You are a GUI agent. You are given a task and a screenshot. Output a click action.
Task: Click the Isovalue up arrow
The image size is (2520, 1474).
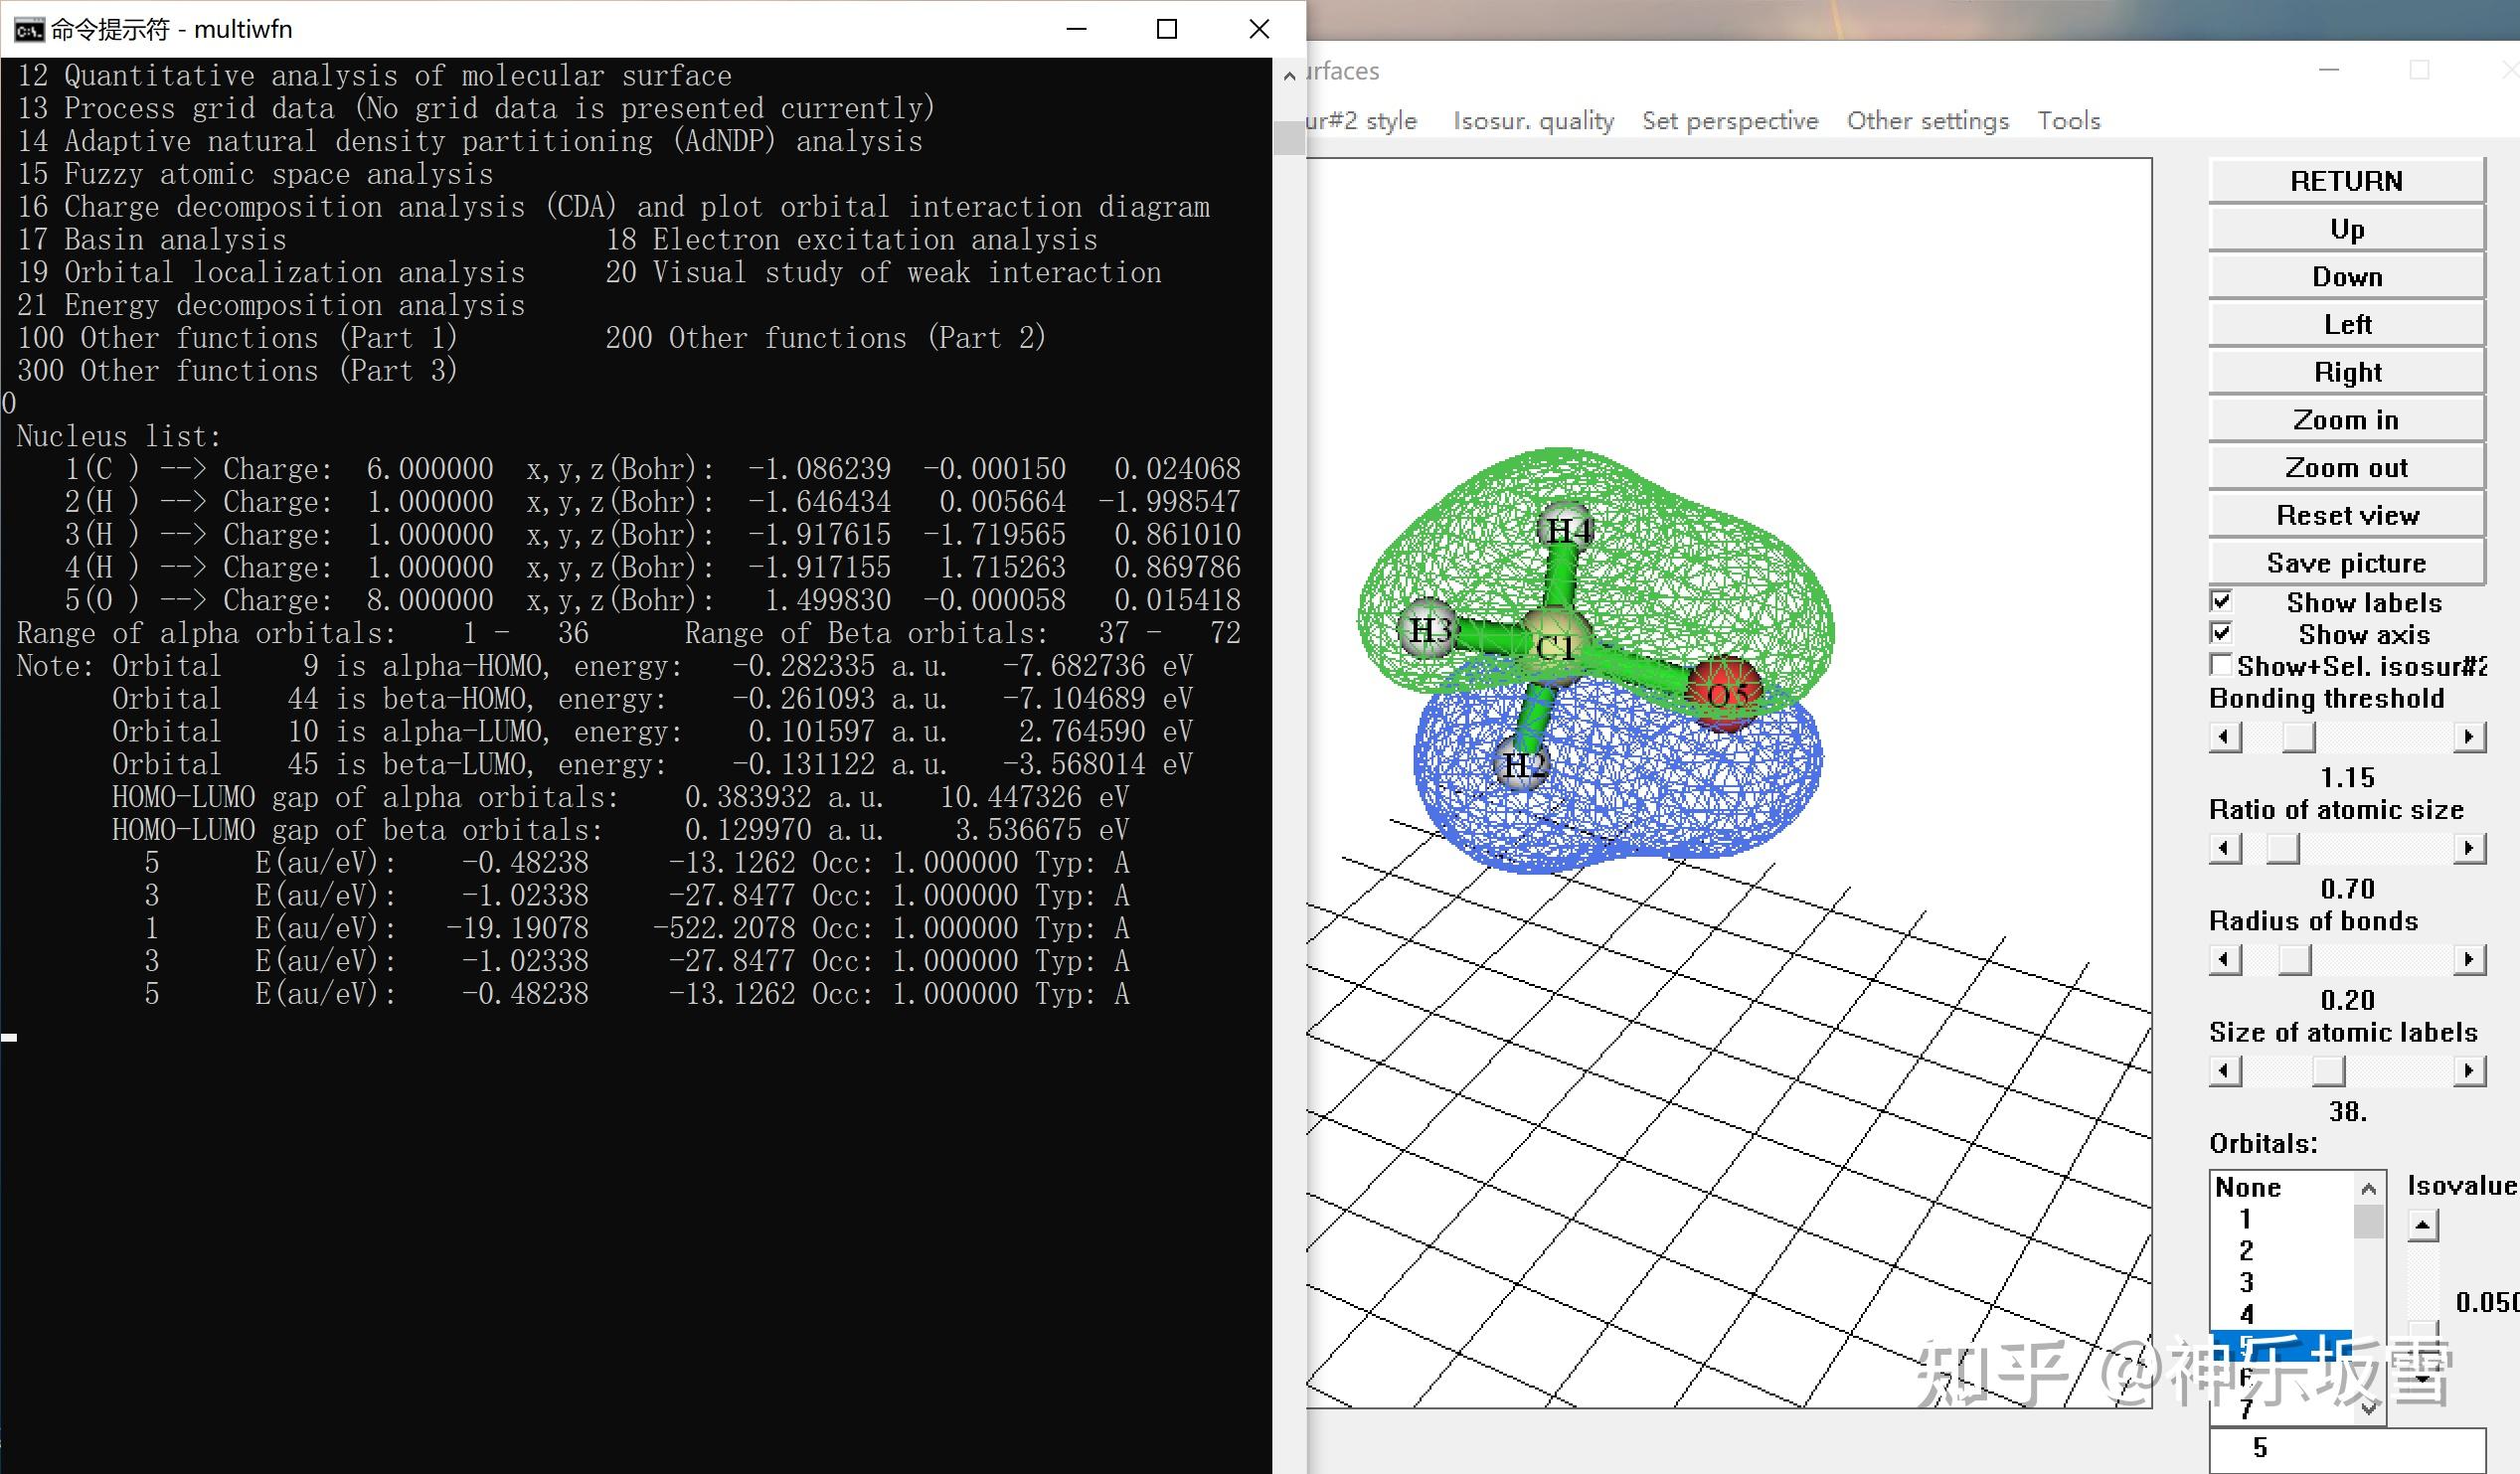[2422, 1225]
